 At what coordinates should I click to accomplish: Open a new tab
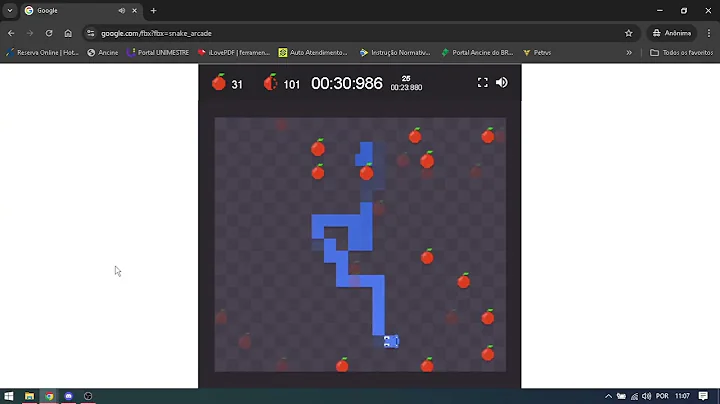[153, 11]
